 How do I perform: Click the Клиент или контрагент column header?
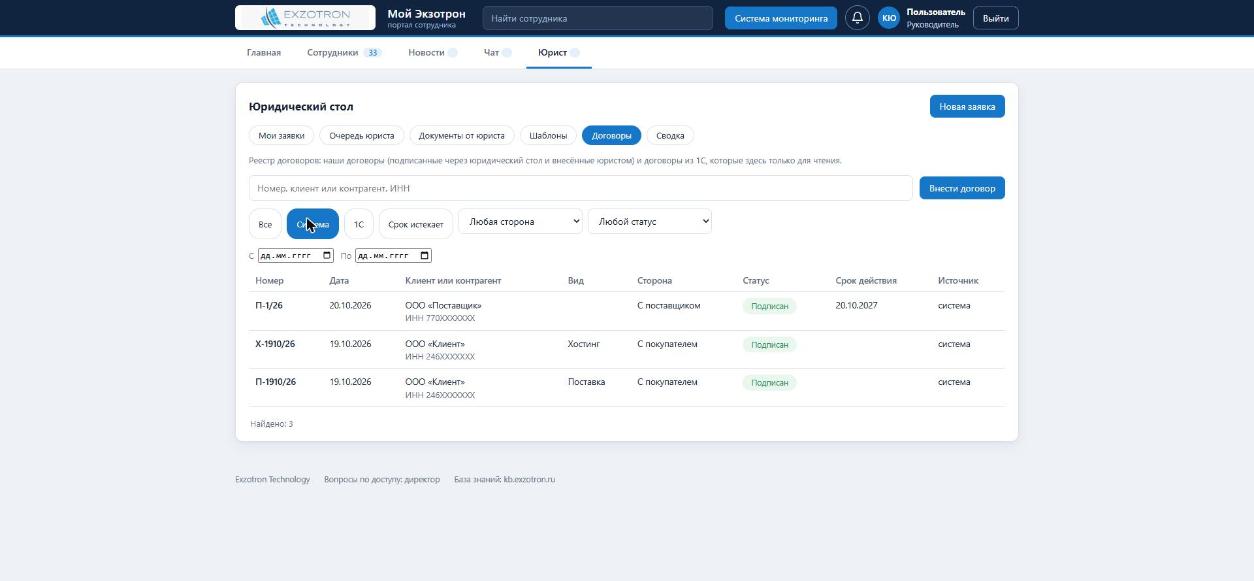453,281
